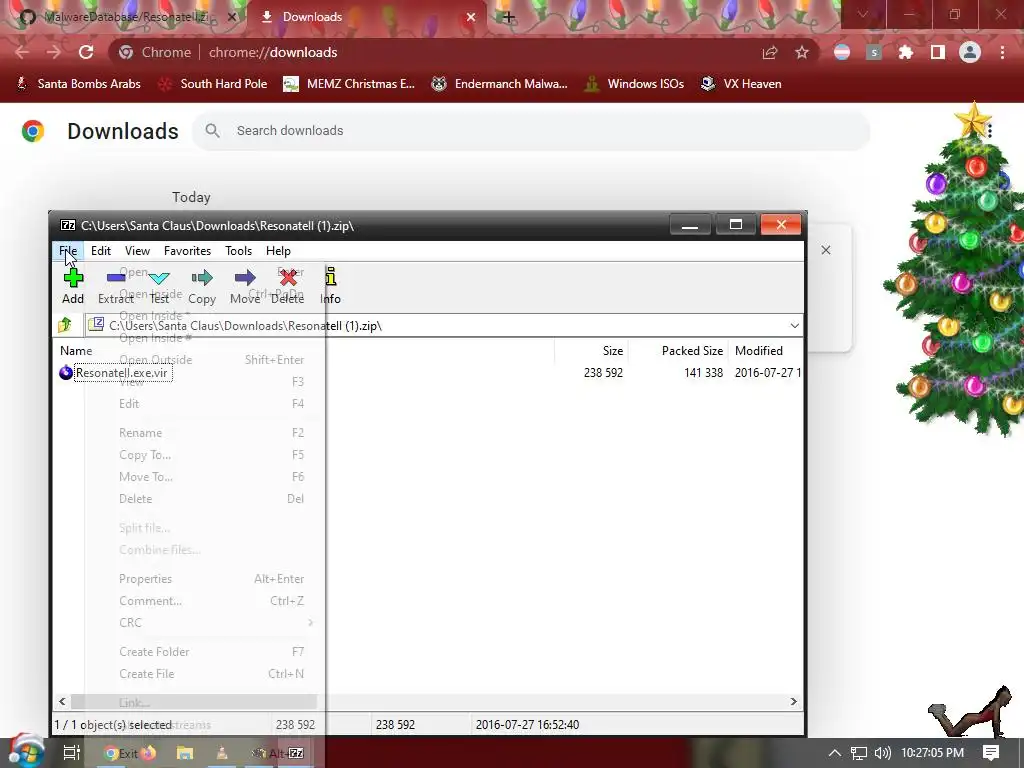1024x768 pixels.
Task: Choose Rename from the File menu
Action: [205, 432]
